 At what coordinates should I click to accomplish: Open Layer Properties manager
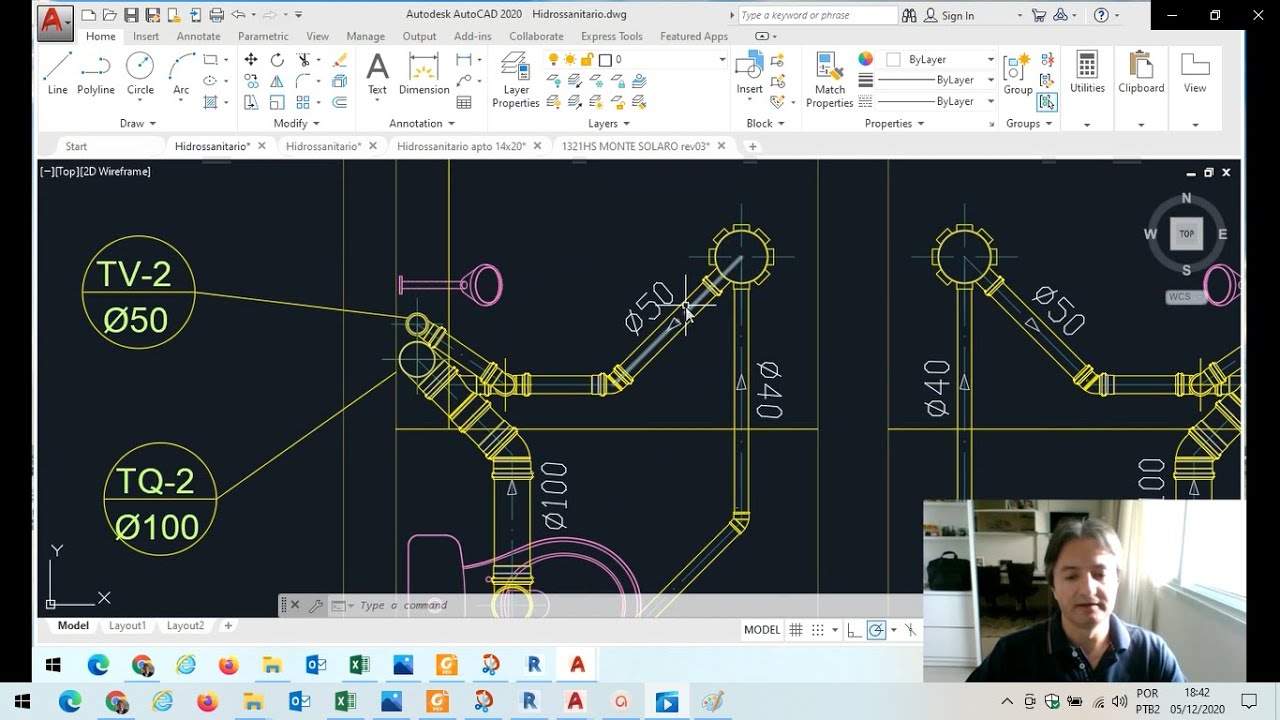point(516,80)
